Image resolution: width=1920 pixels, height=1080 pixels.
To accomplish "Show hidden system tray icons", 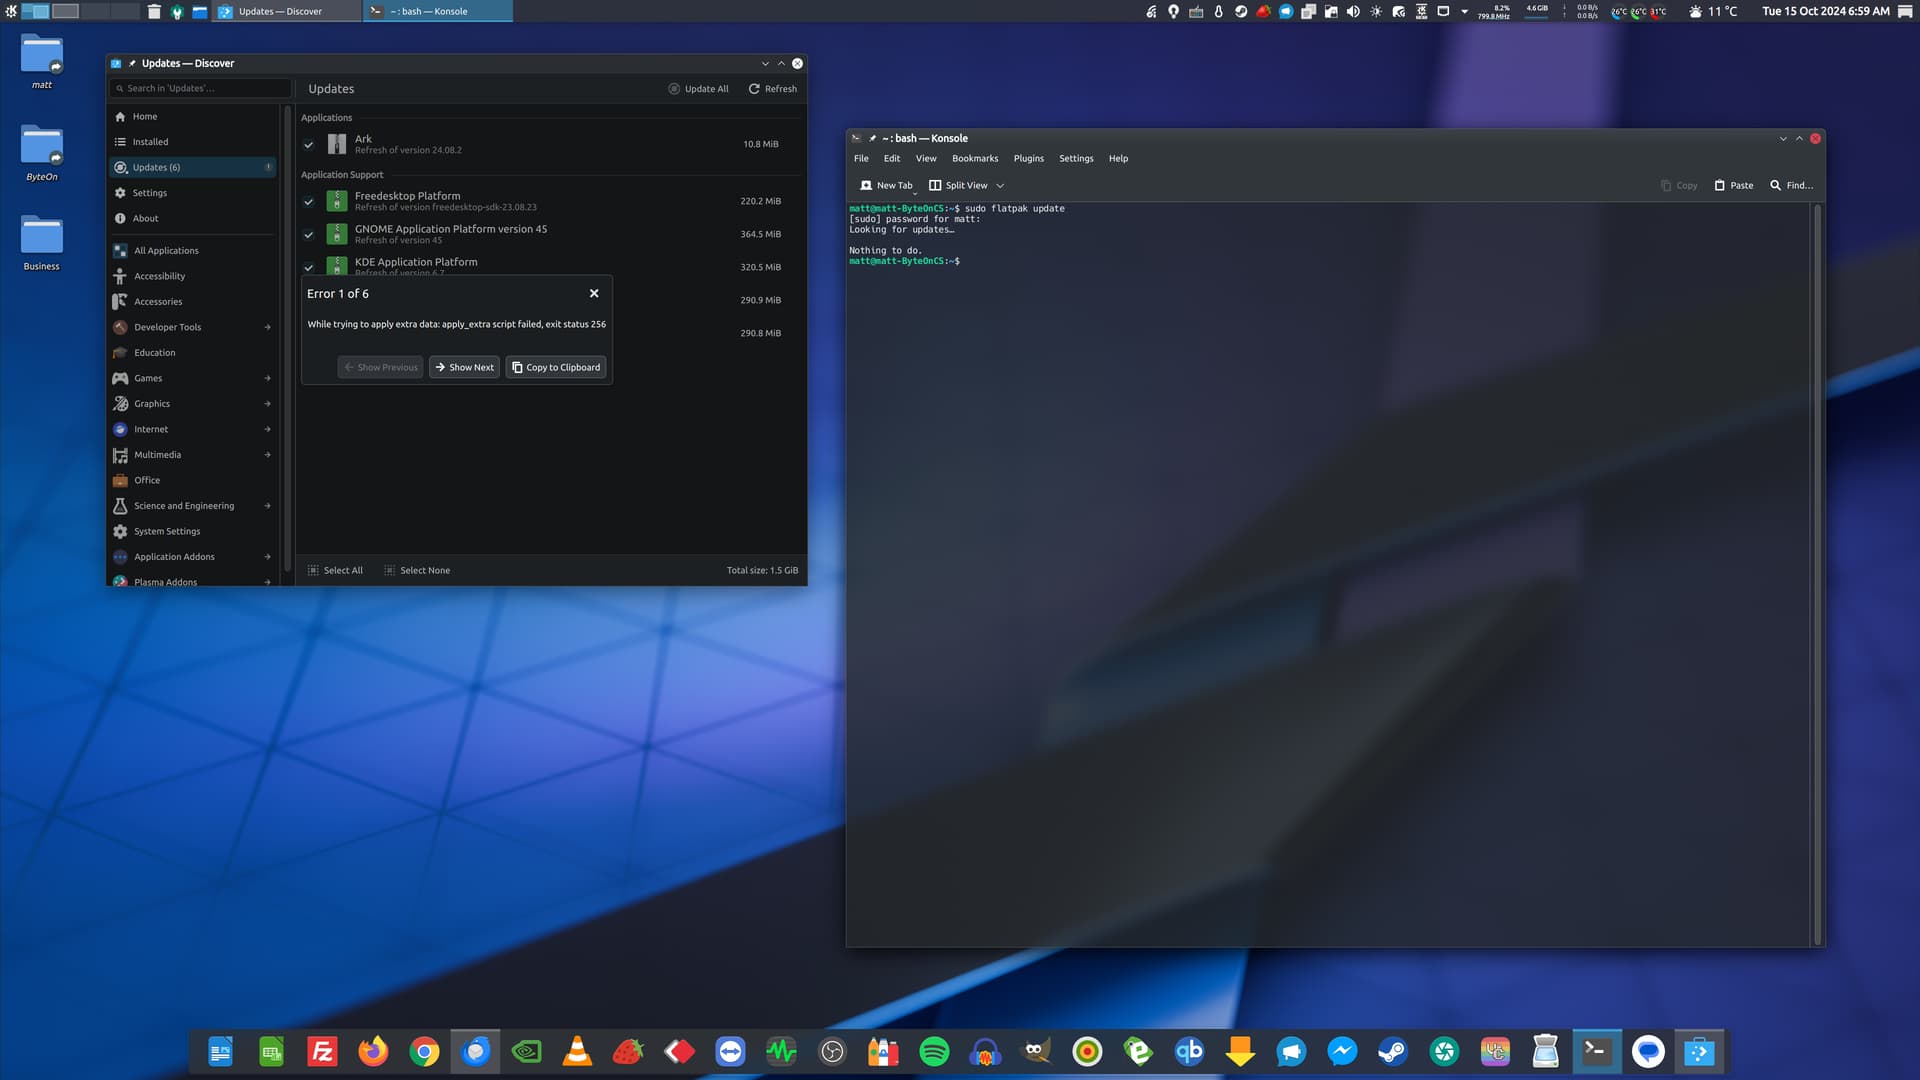I will coord(1465,11).
